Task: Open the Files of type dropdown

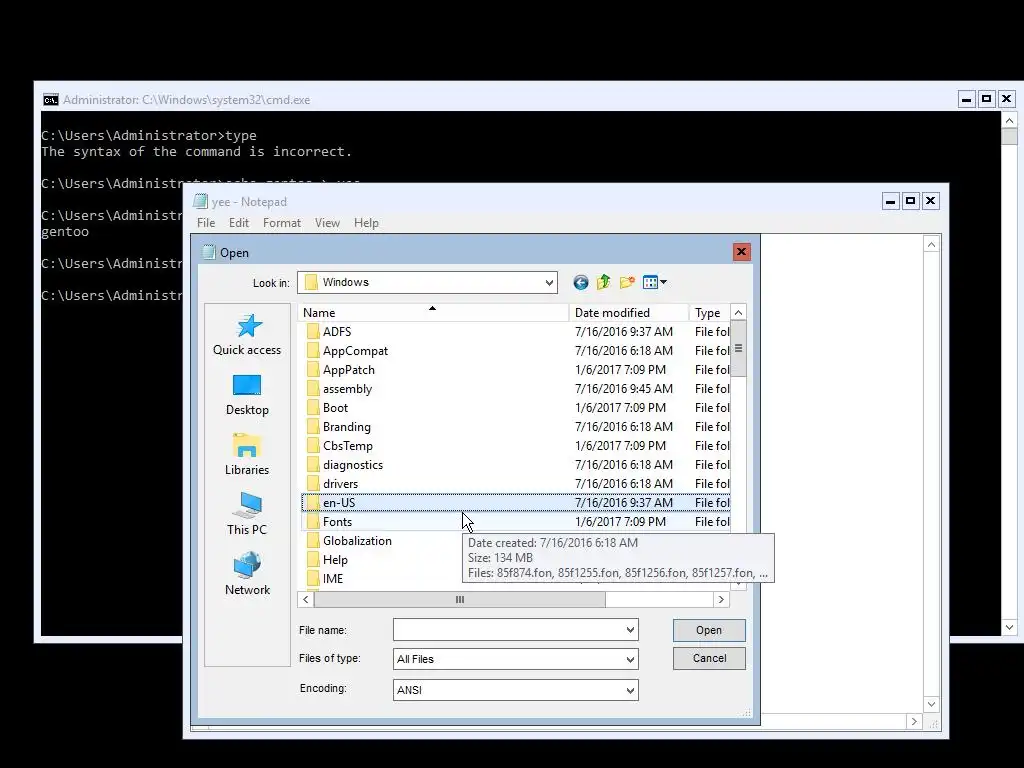Action: [x=630, y=660]
